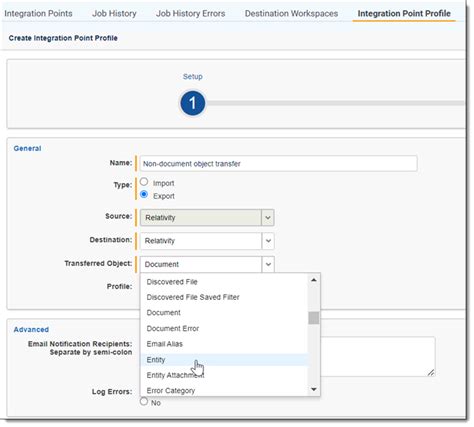The image size is (474, 427).
Task: Collapse the Transferred Object dropdown arrow
Action: click(268, 264)
